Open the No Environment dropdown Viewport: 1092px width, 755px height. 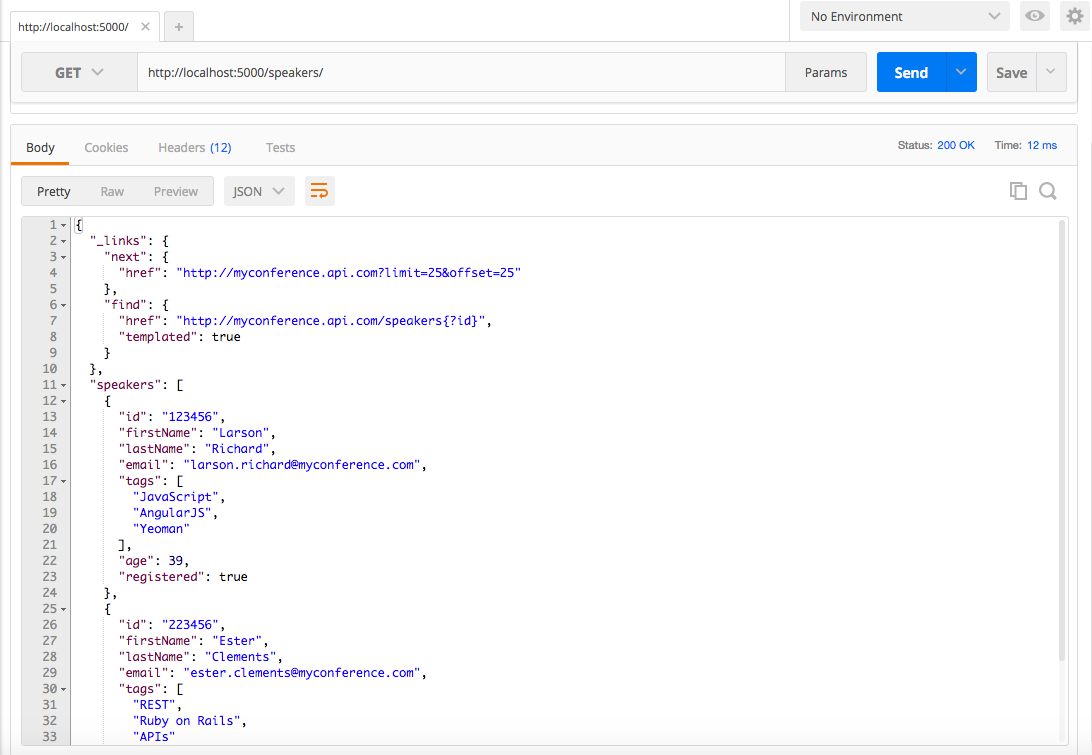(903, 16)
